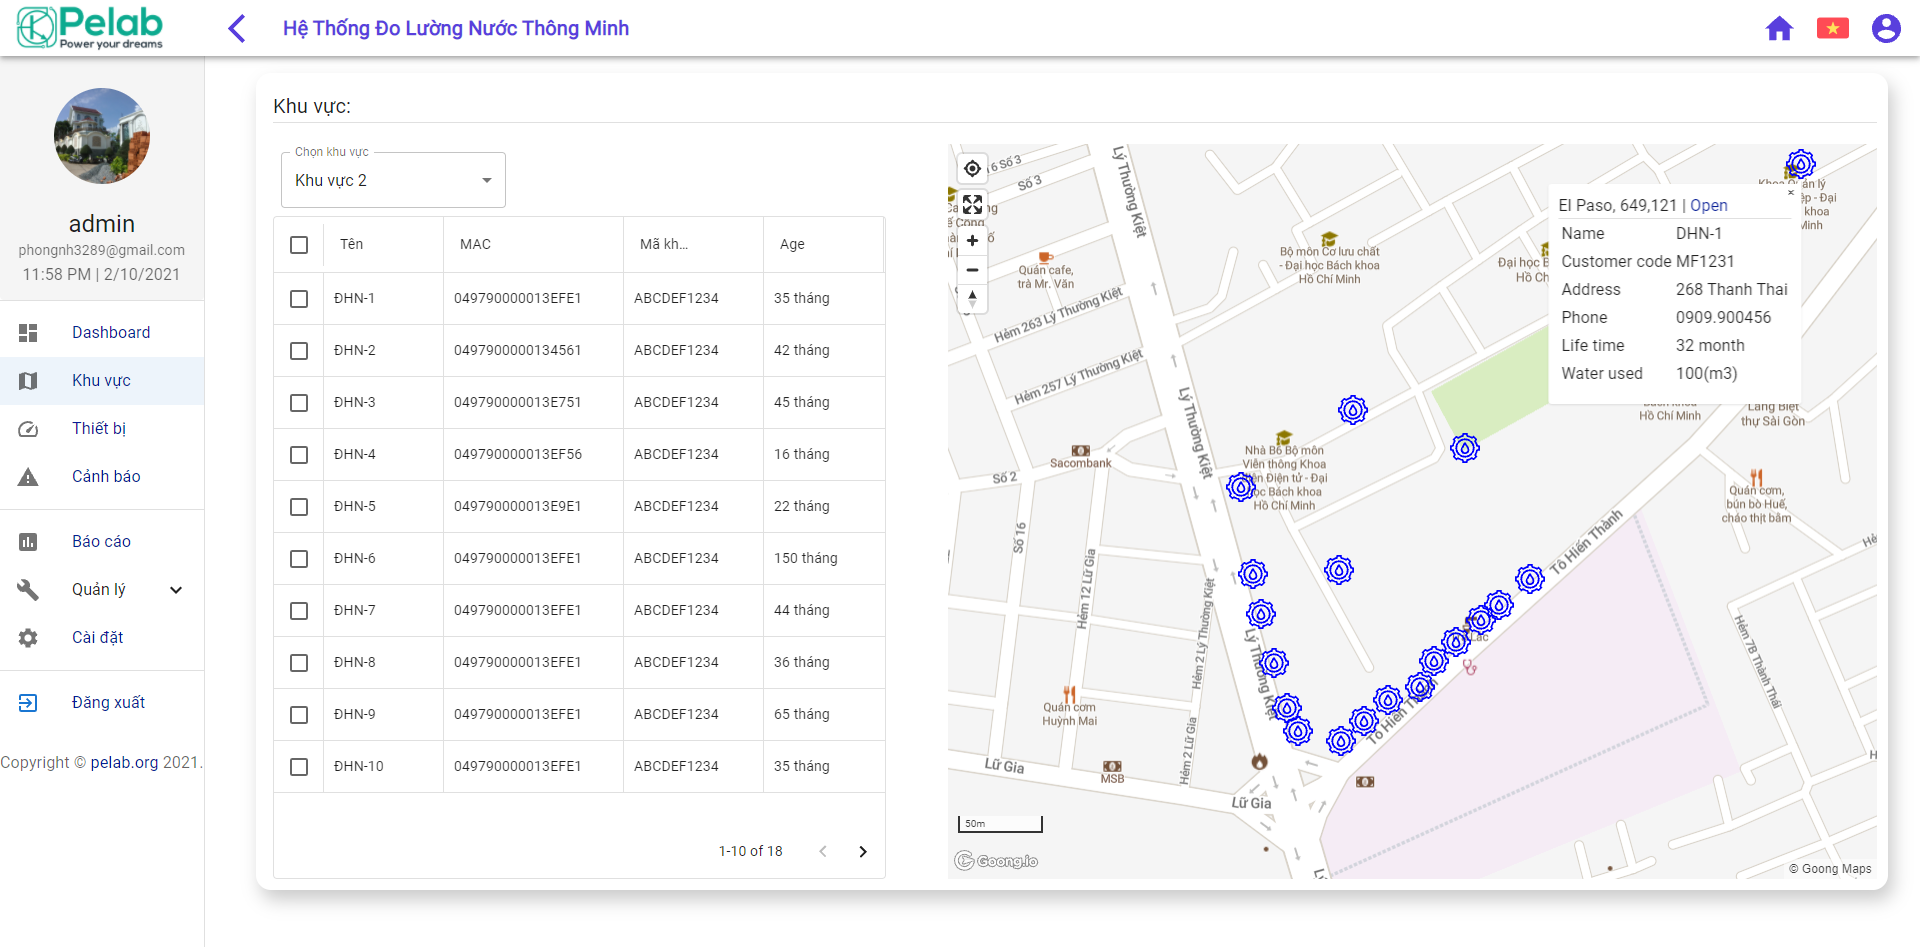This screenshot has width=1920, height=947.
Task: Click the Open link in map popup
Action: pyautogui.click(x=1708, y=206)
